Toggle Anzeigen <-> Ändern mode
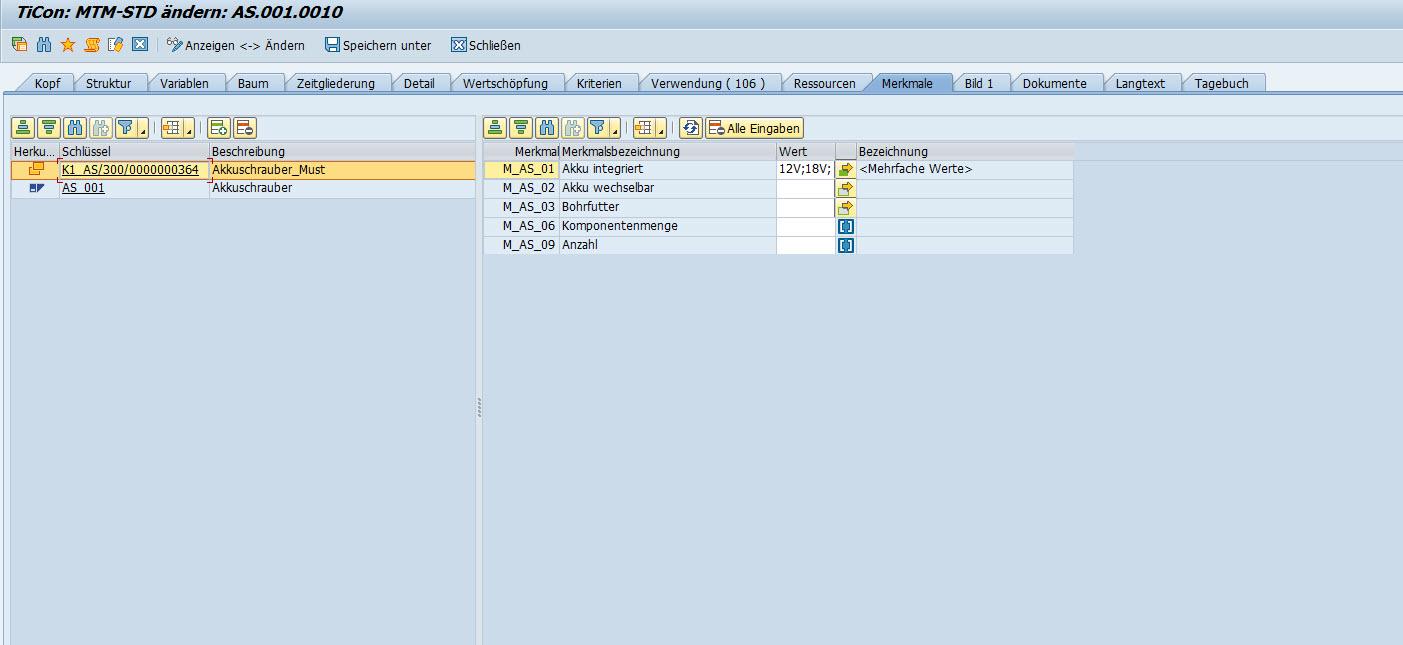This screenshot has width=1403, height=645. click(x=235, y=45)
